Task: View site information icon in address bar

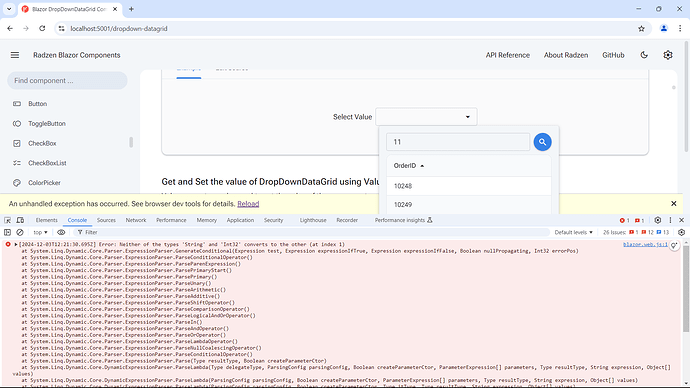Action: 62,29
